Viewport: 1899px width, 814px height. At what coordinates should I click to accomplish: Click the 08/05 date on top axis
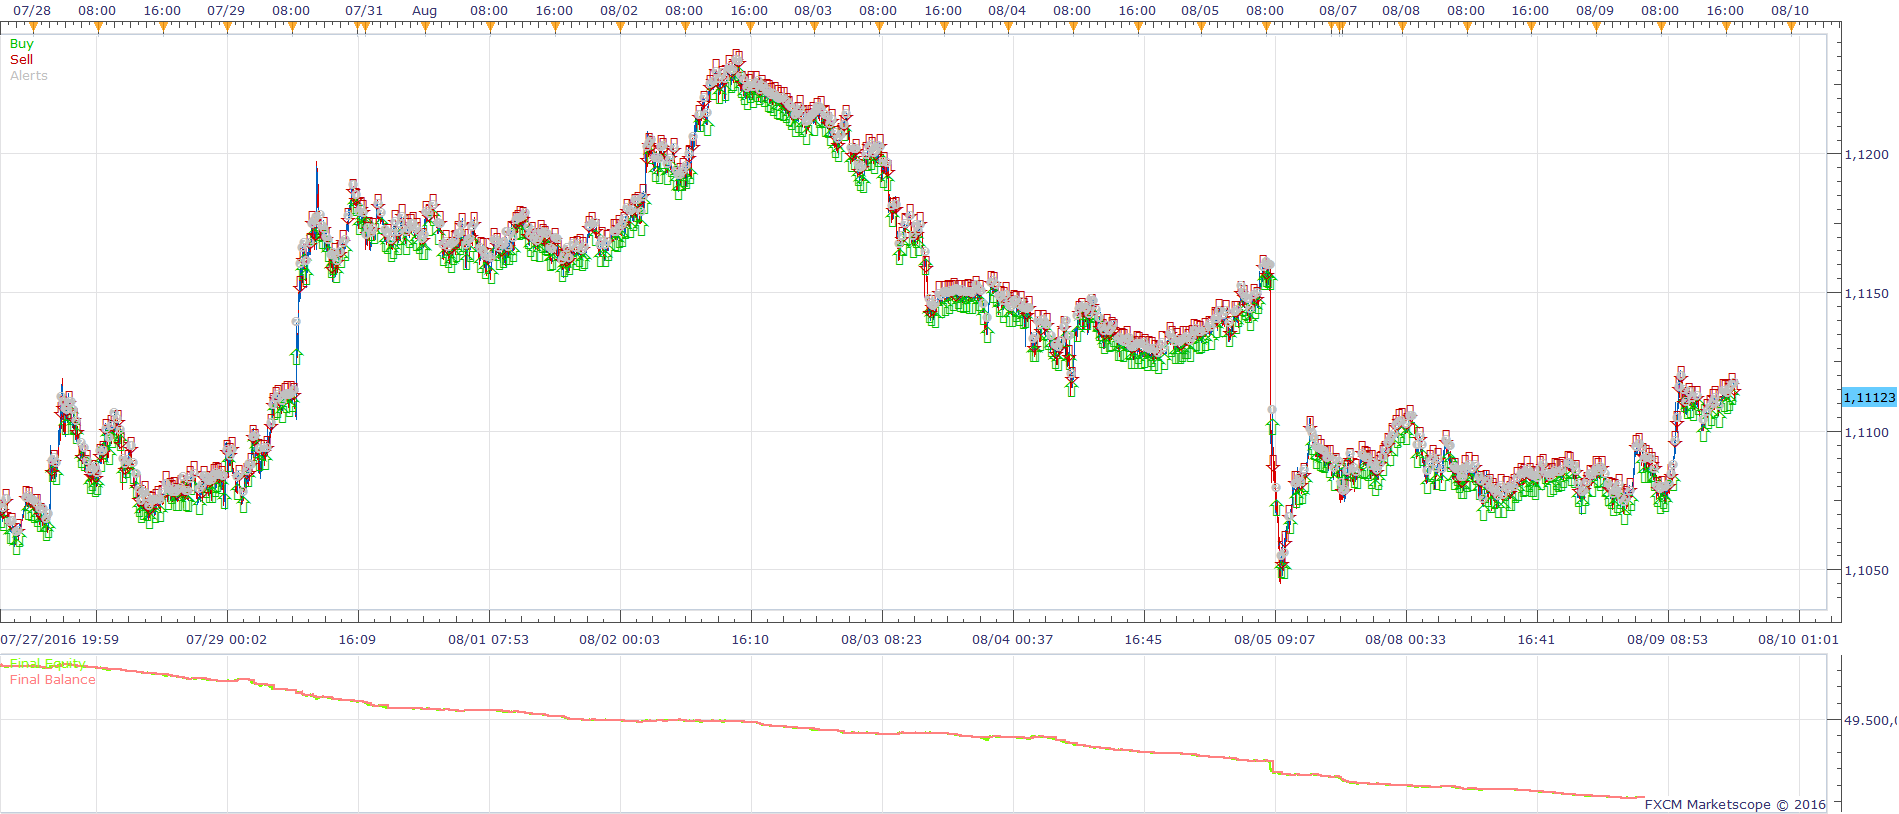(x=1200, y=11)
